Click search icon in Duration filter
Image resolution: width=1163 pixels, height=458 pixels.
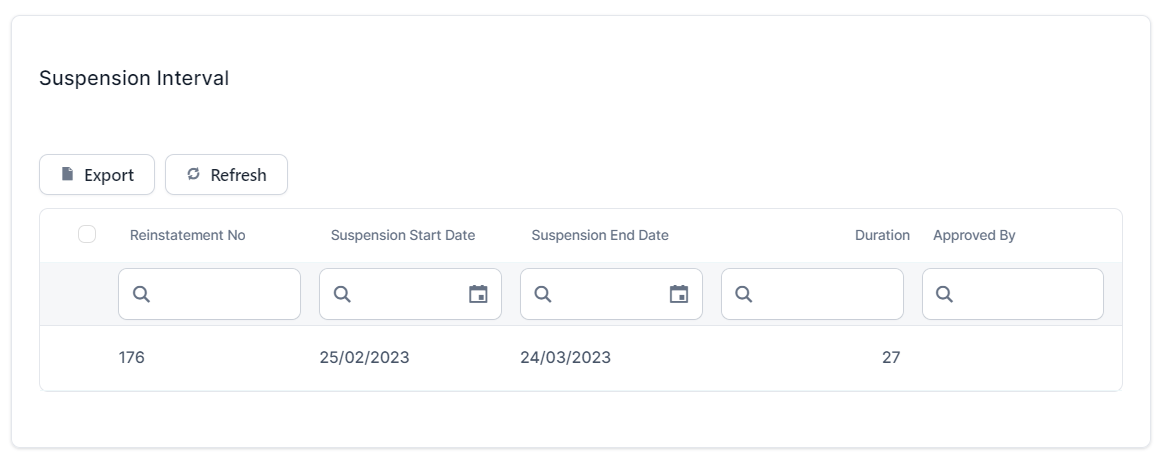[x=744, y=294]
